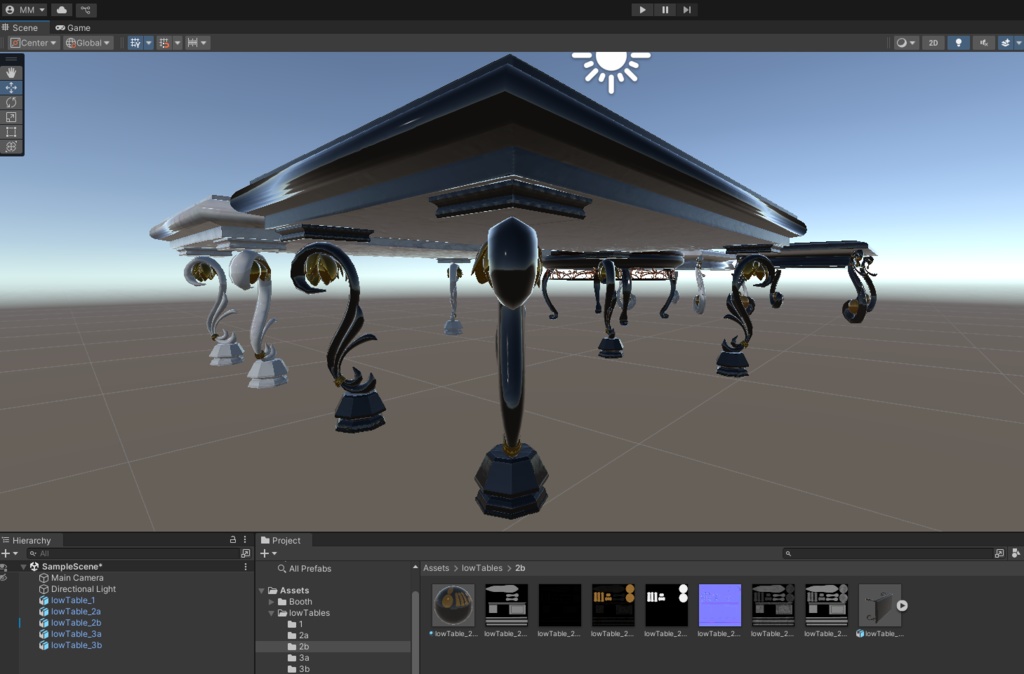Screen dimensions: 1024x674
Task: Switch to the Game tab
Action: [x=72, y=27]
